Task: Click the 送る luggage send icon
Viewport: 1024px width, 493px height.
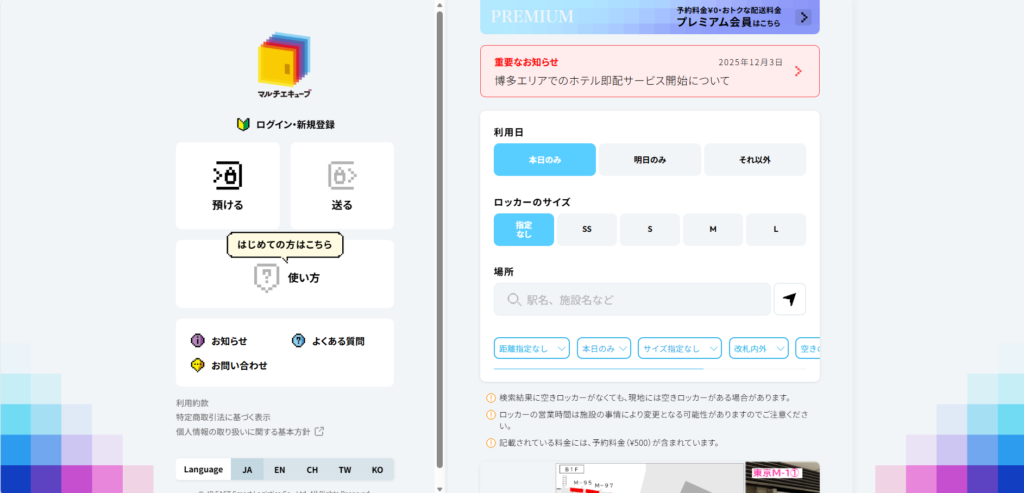Action: click(342, 175)
